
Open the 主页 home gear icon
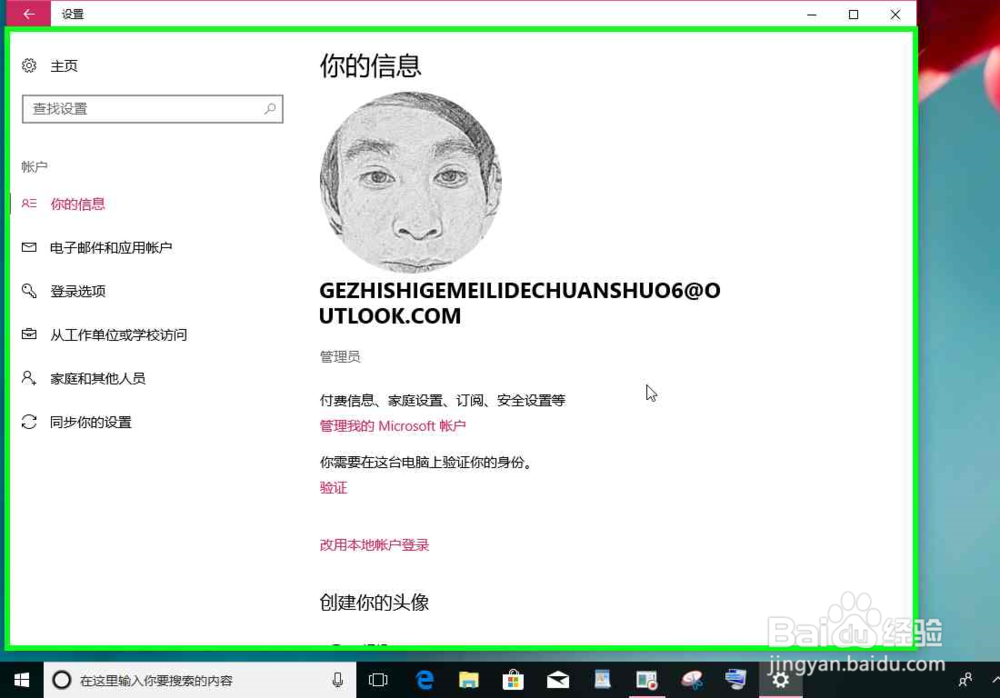pos(29,65)
